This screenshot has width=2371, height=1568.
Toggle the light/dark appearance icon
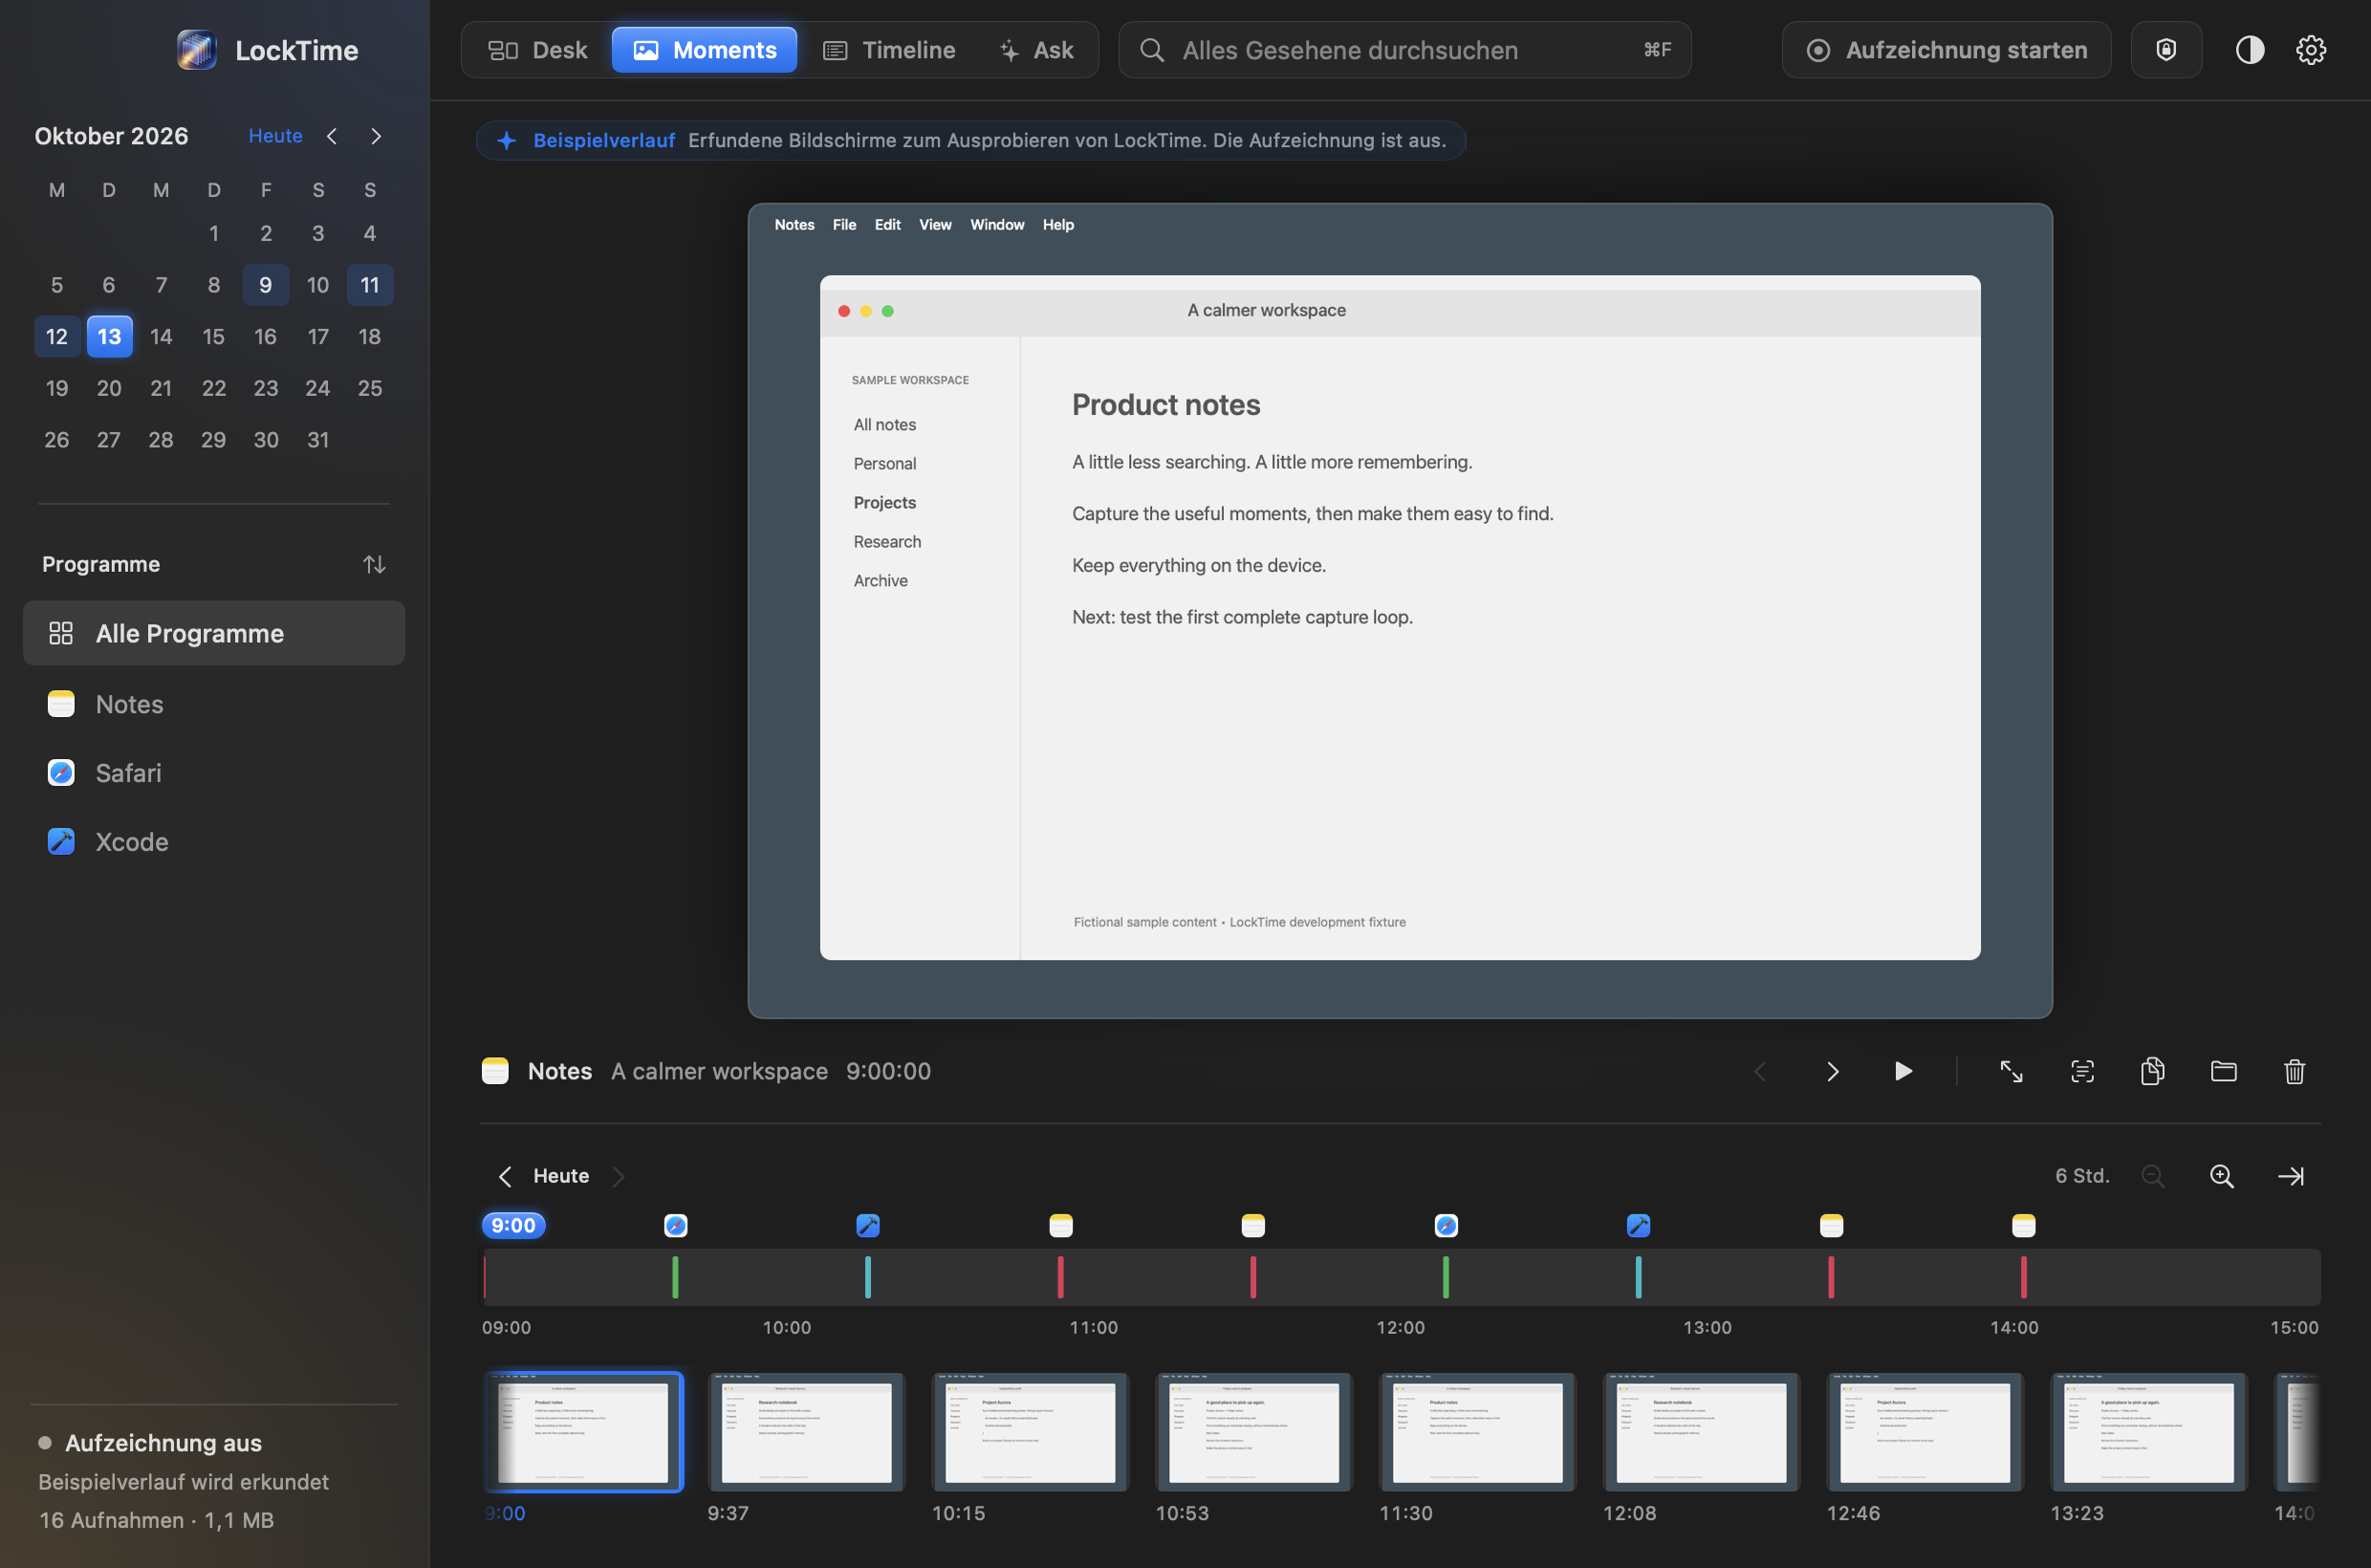click(x=2249, y=50)
